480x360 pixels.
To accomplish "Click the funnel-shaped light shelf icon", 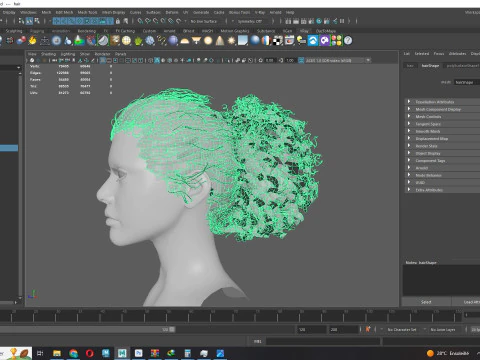I will point(196,41).
